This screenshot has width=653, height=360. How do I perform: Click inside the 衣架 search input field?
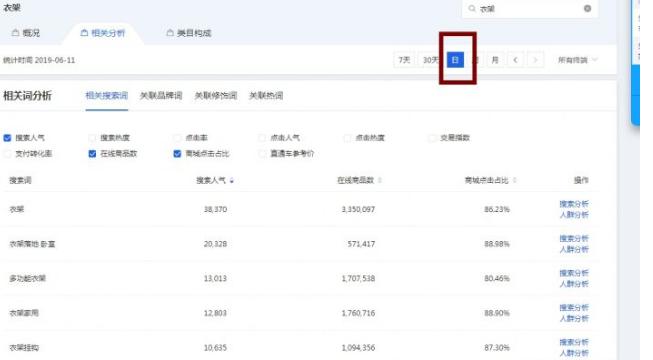tap(530, 8)
